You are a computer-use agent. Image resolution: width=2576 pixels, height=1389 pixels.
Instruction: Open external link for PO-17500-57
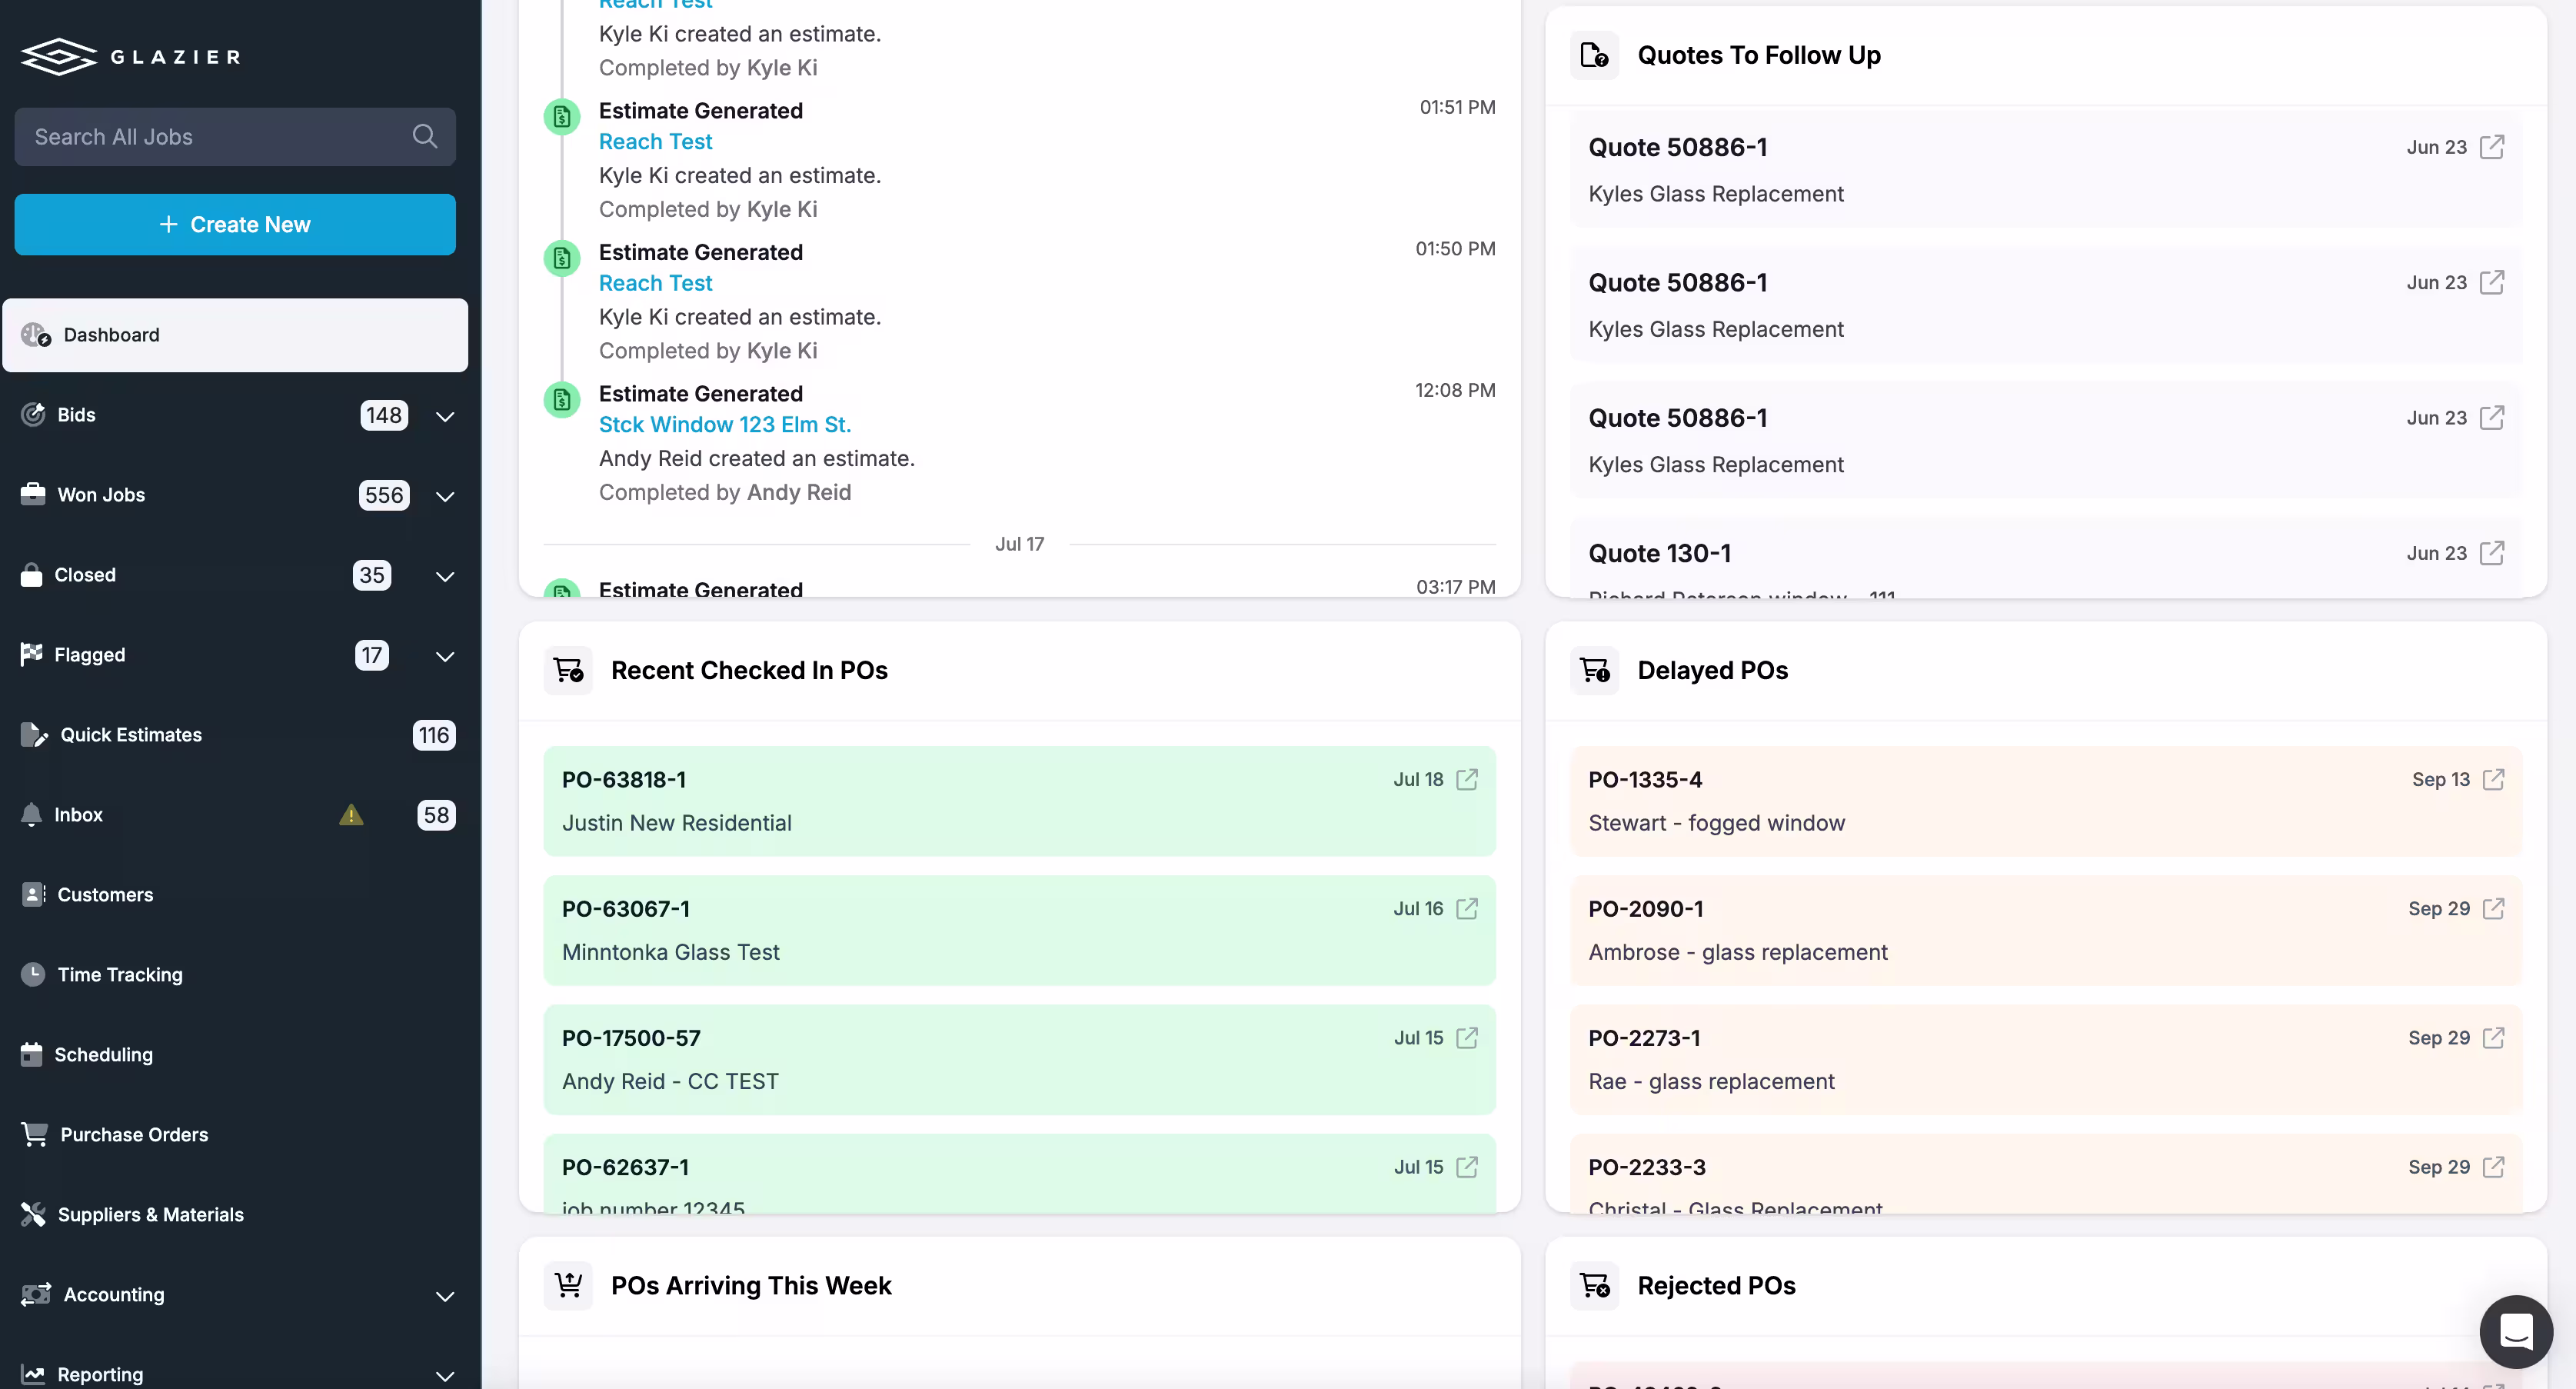click(x=1466, y=1037)
